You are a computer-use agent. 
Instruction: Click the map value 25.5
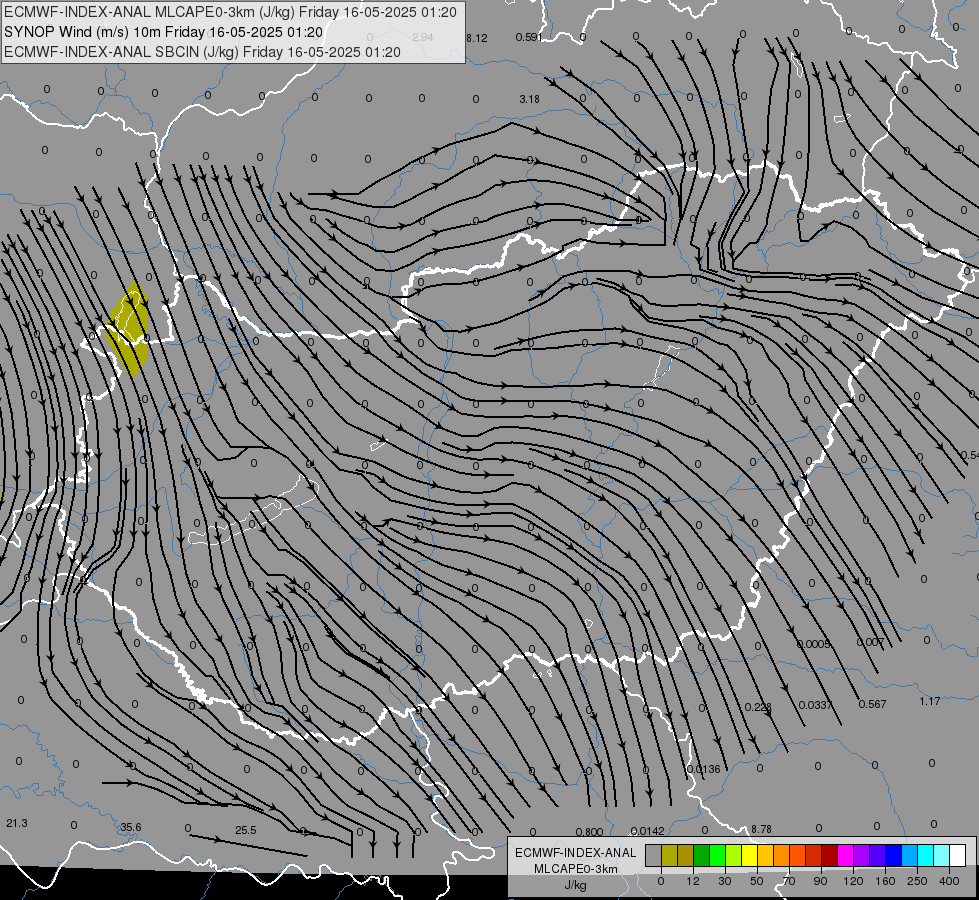click(x=246, y=830)
